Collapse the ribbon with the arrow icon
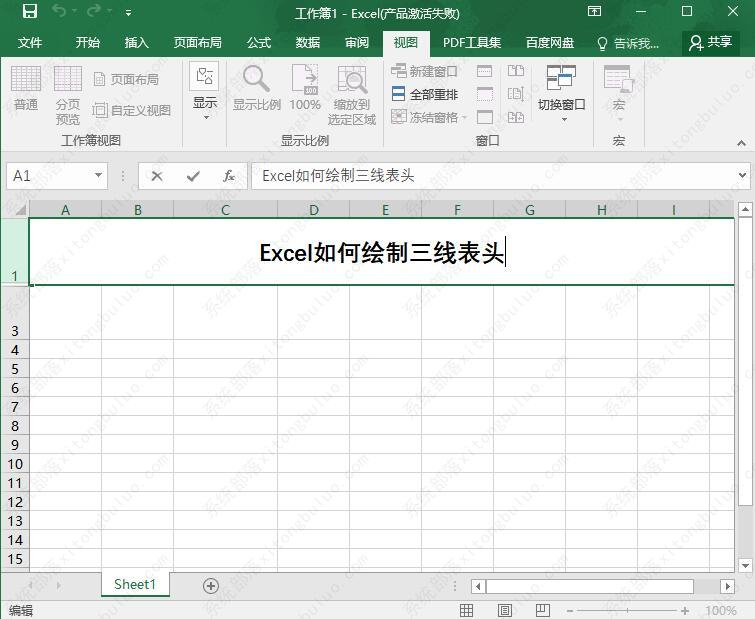The height and width of the screenshot is (619, 755). (x=741, y=144)
